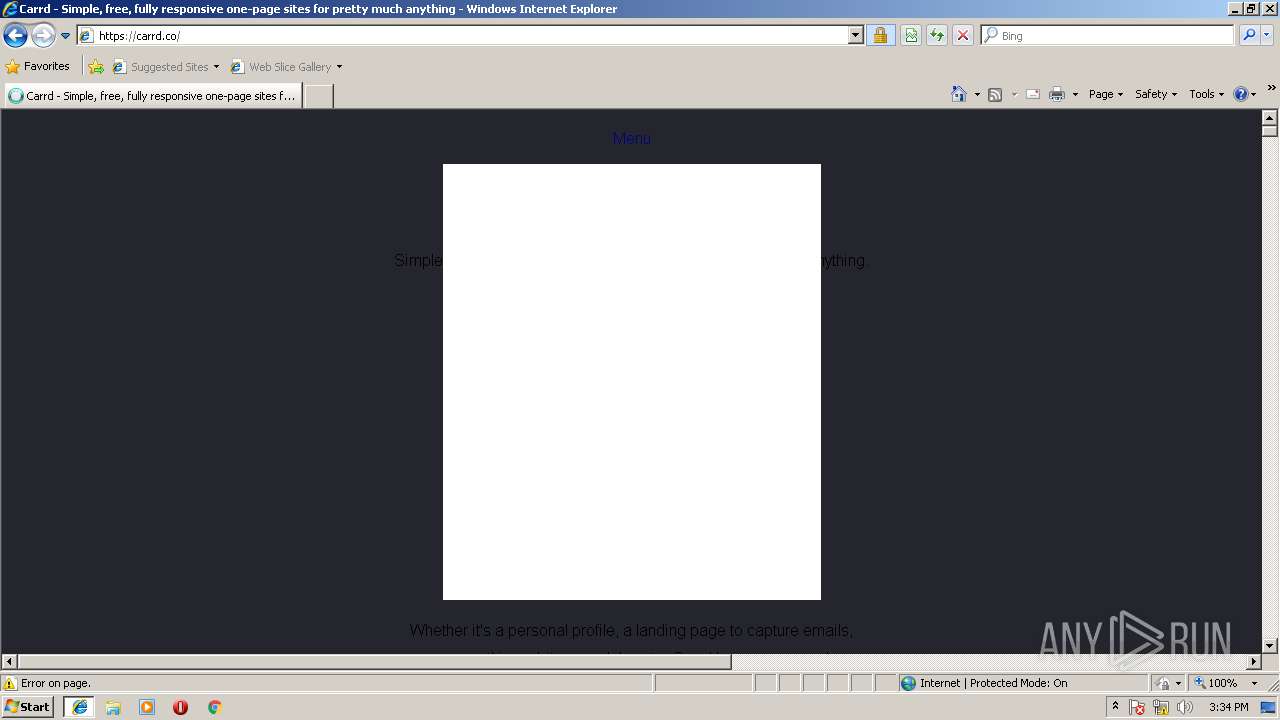Click the Action Center flag tray icon
The height and width of the screenshot is (720, 1280).
pyautogui.click(x=1137, y=707)
